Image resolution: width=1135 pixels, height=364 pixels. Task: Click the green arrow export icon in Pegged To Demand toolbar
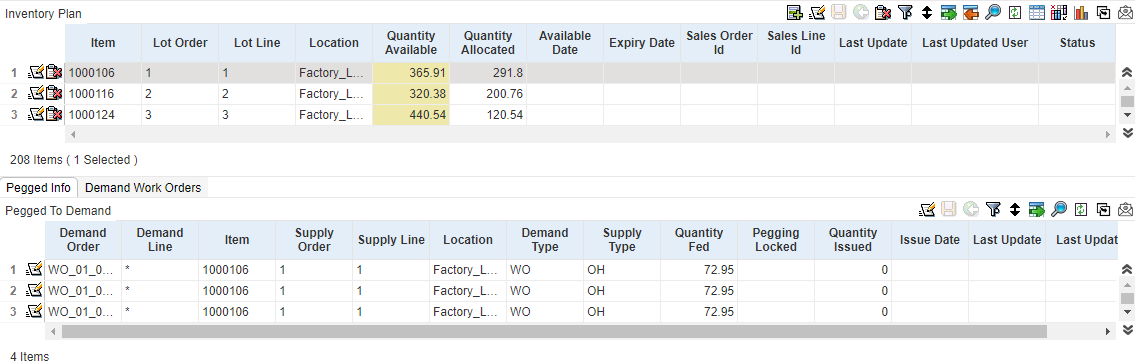1037,210
